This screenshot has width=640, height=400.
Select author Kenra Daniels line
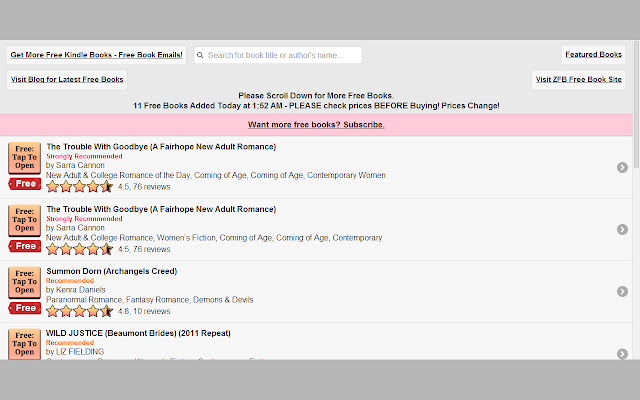coord(76,290)
